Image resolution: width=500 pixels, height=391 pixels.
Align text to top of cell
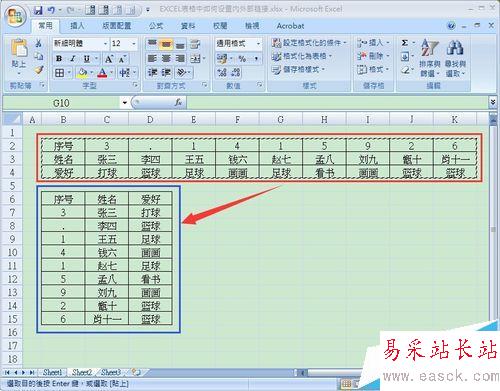pos(152,43)
